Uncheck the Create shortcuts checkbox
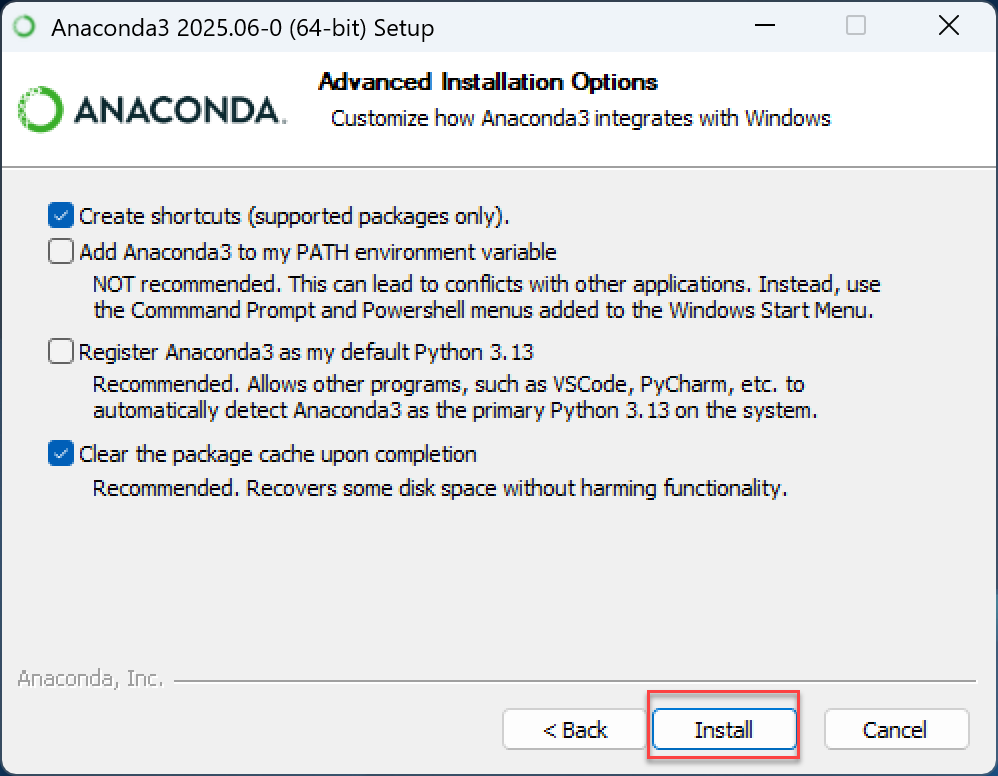 (60, 216)
